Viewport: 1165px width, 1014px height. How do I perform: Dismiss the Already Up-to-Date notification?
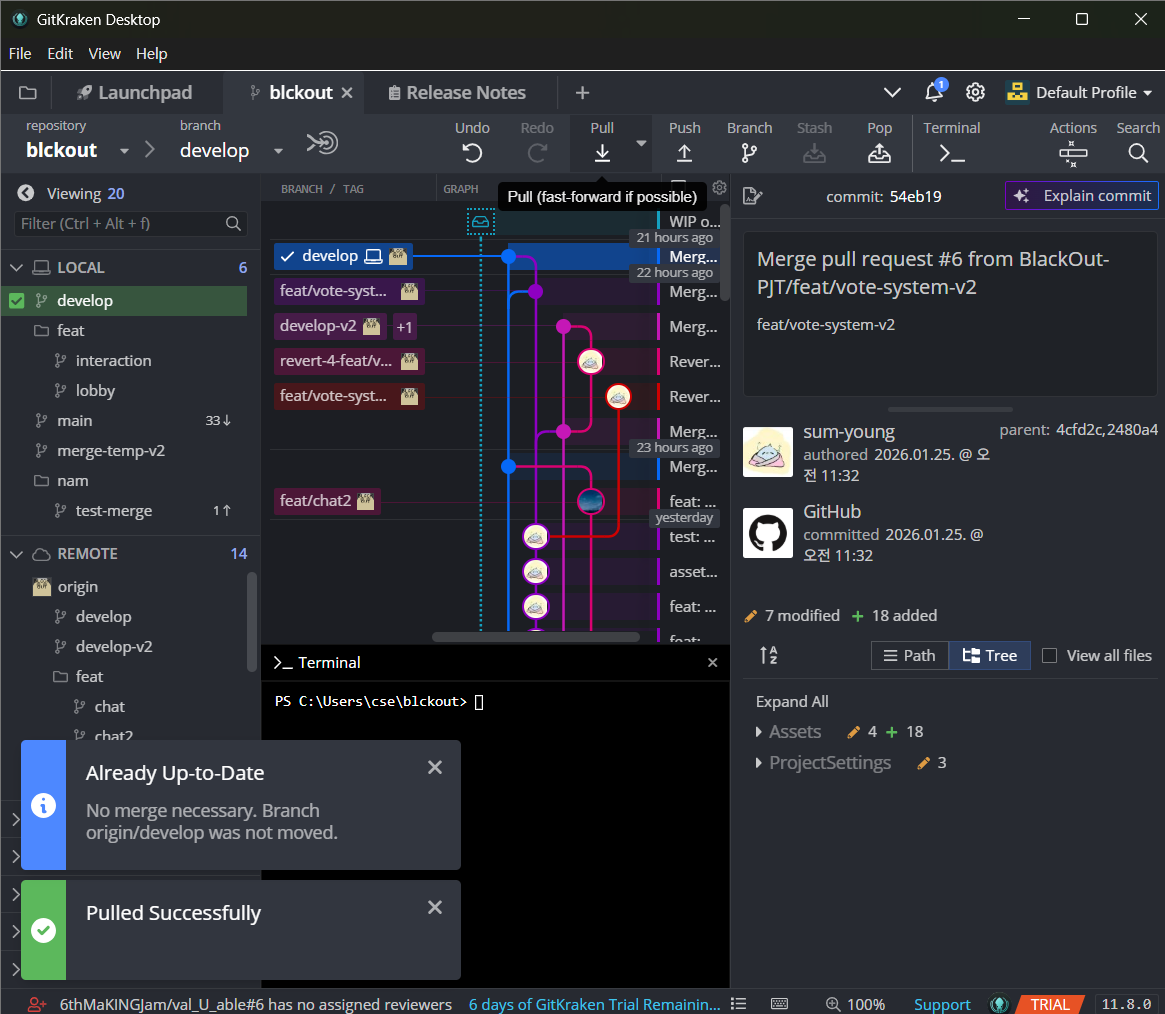click(435, 767)
